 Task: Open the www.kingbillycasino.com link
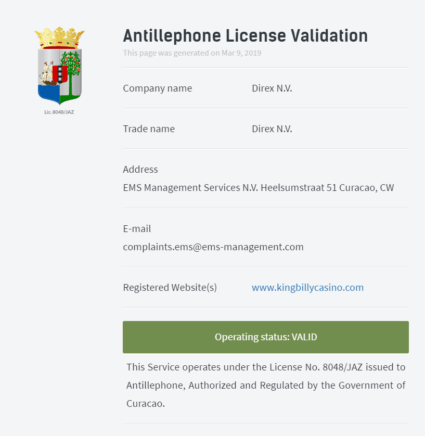pos(307,287)
